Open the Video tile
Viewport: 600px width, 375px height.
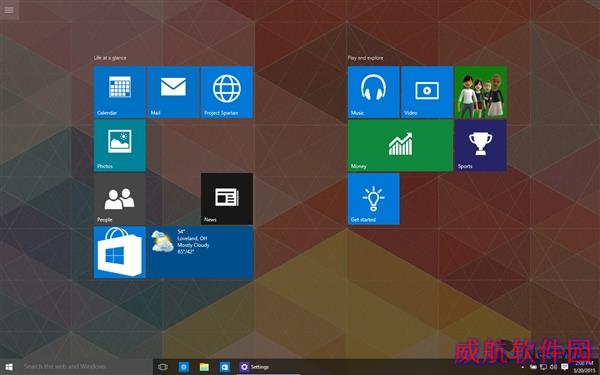(x=427, y=92)
